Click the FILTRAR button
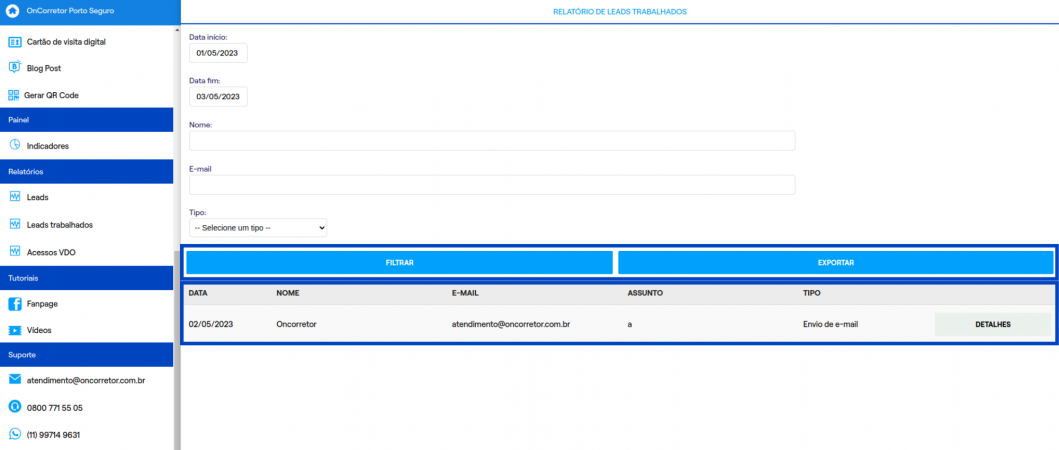 (399, 262)
